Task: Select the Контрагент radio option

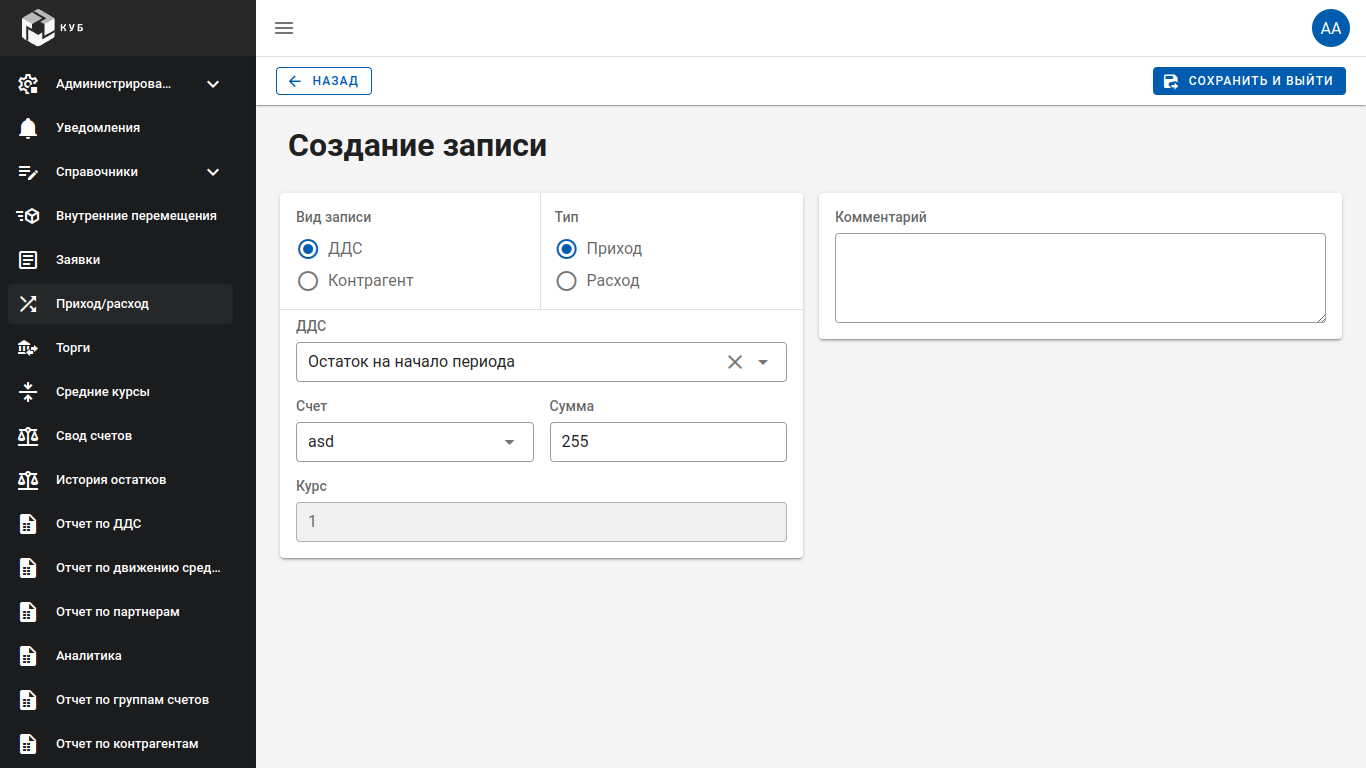Action: coord(308,281)
